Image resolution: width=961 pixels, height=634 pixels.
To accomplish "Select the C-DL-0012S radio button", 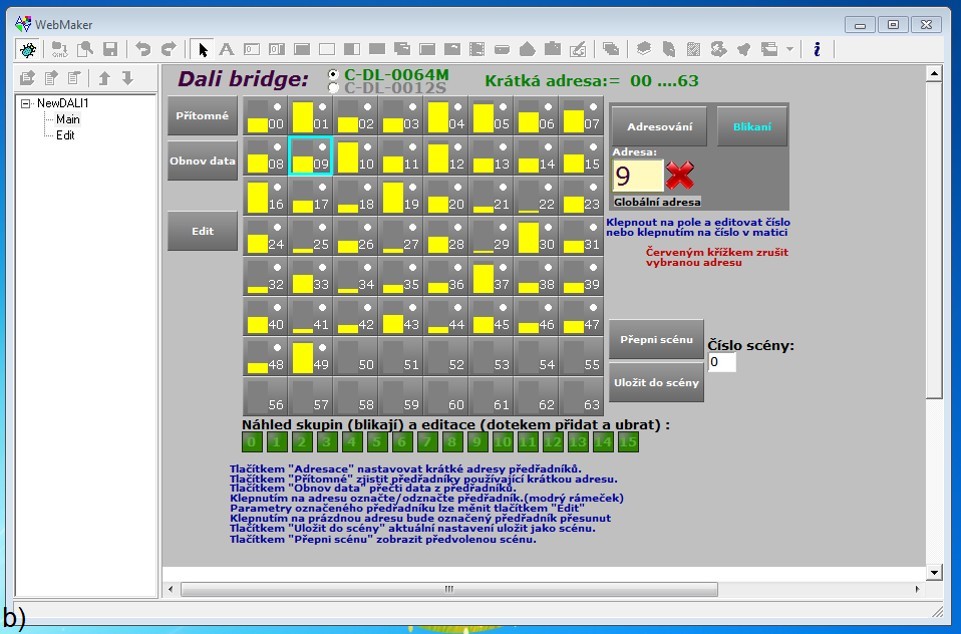I will (333, 88).
